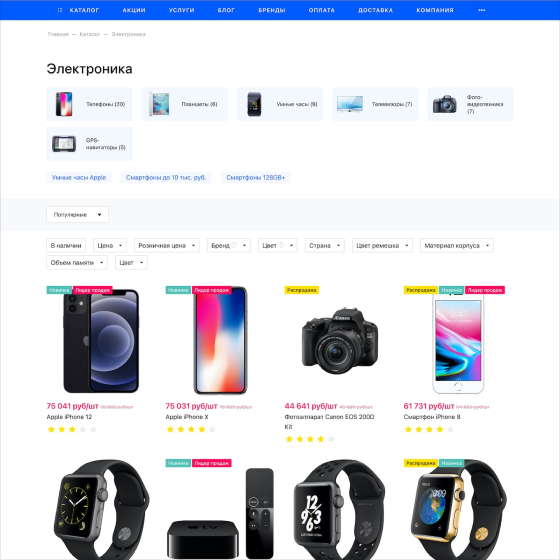This screenshot has height=560, width=560.
Task: Open the Акции menu item
Action: click(x=134, y=10)
